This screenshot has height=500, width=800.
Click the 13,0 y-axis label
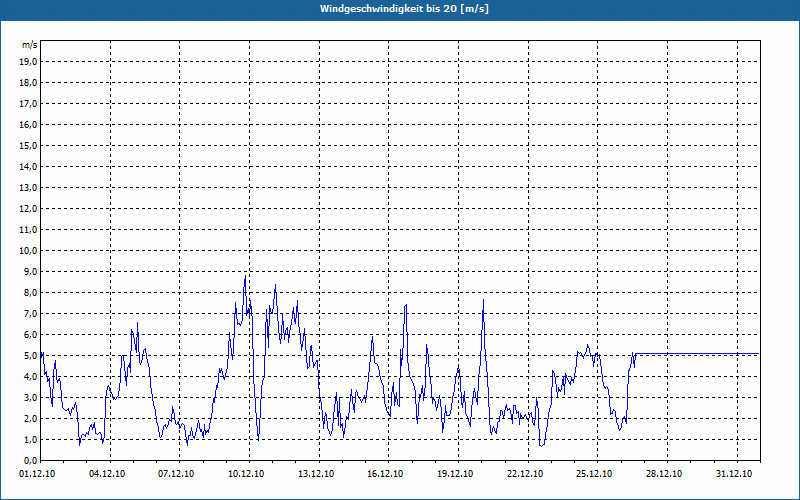29,187
